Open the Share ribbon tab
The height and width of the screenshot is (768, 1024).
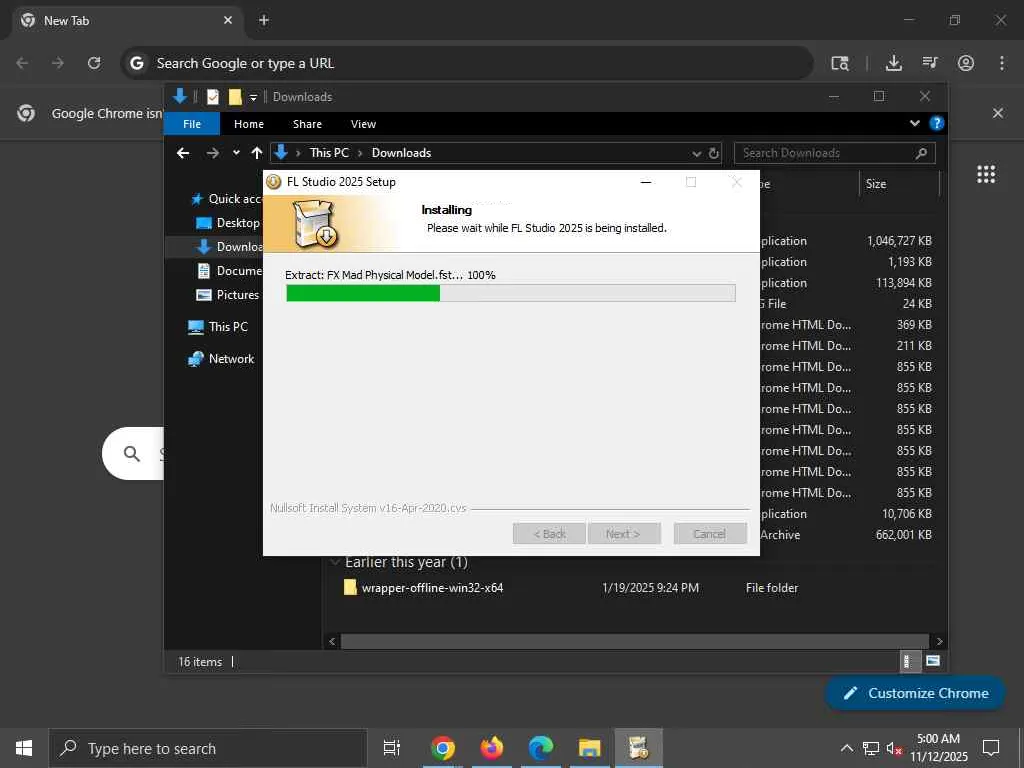(307, 124)
